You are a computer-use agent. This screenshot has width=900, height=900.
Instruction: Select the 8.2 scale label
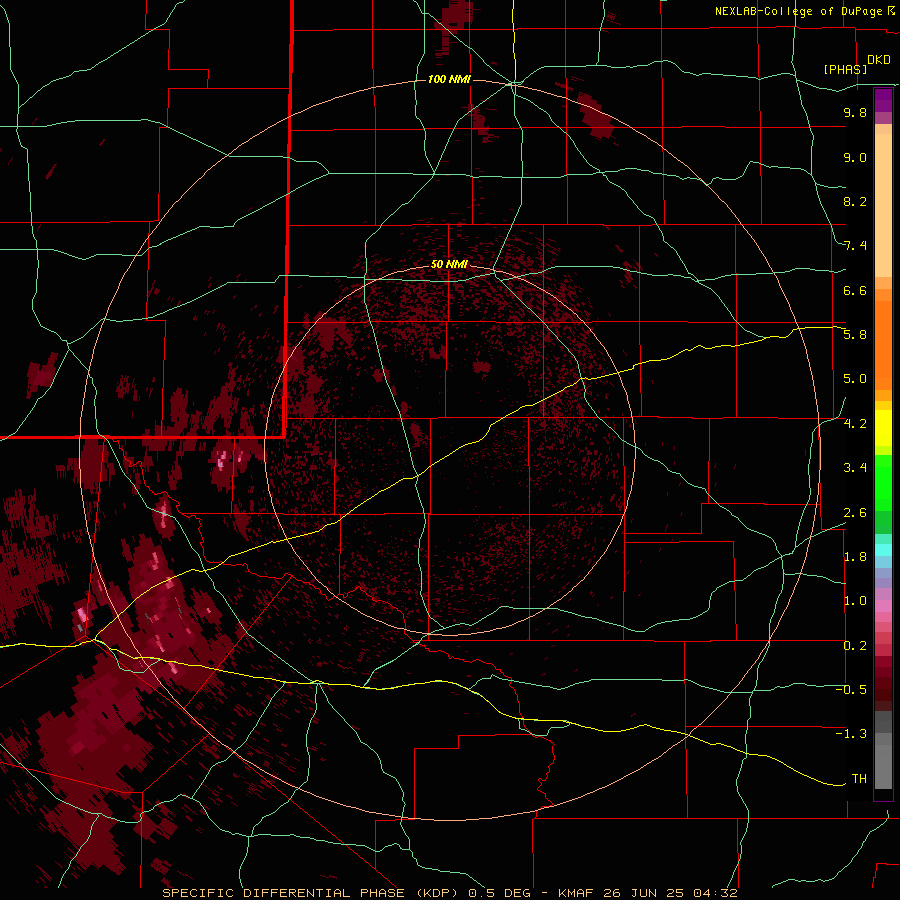[855, 201]
